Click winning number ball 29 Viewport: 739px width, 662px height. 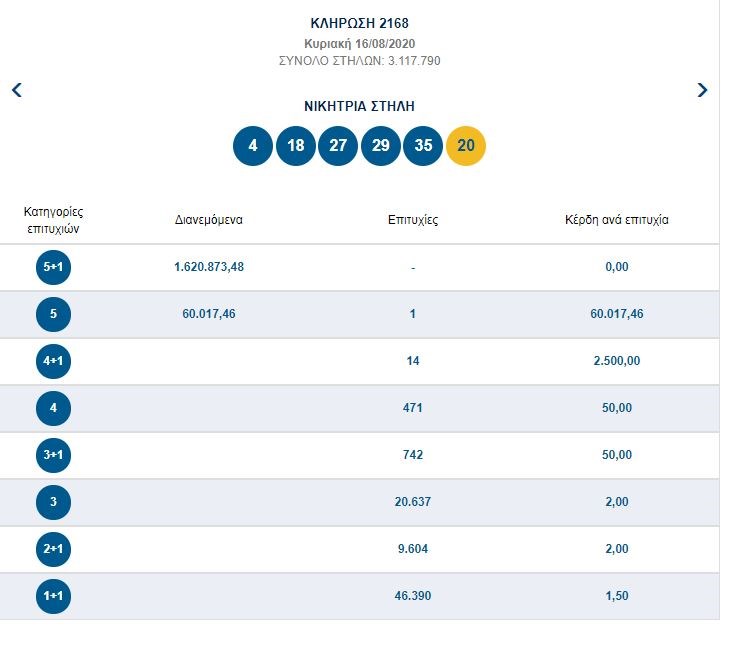380,146
